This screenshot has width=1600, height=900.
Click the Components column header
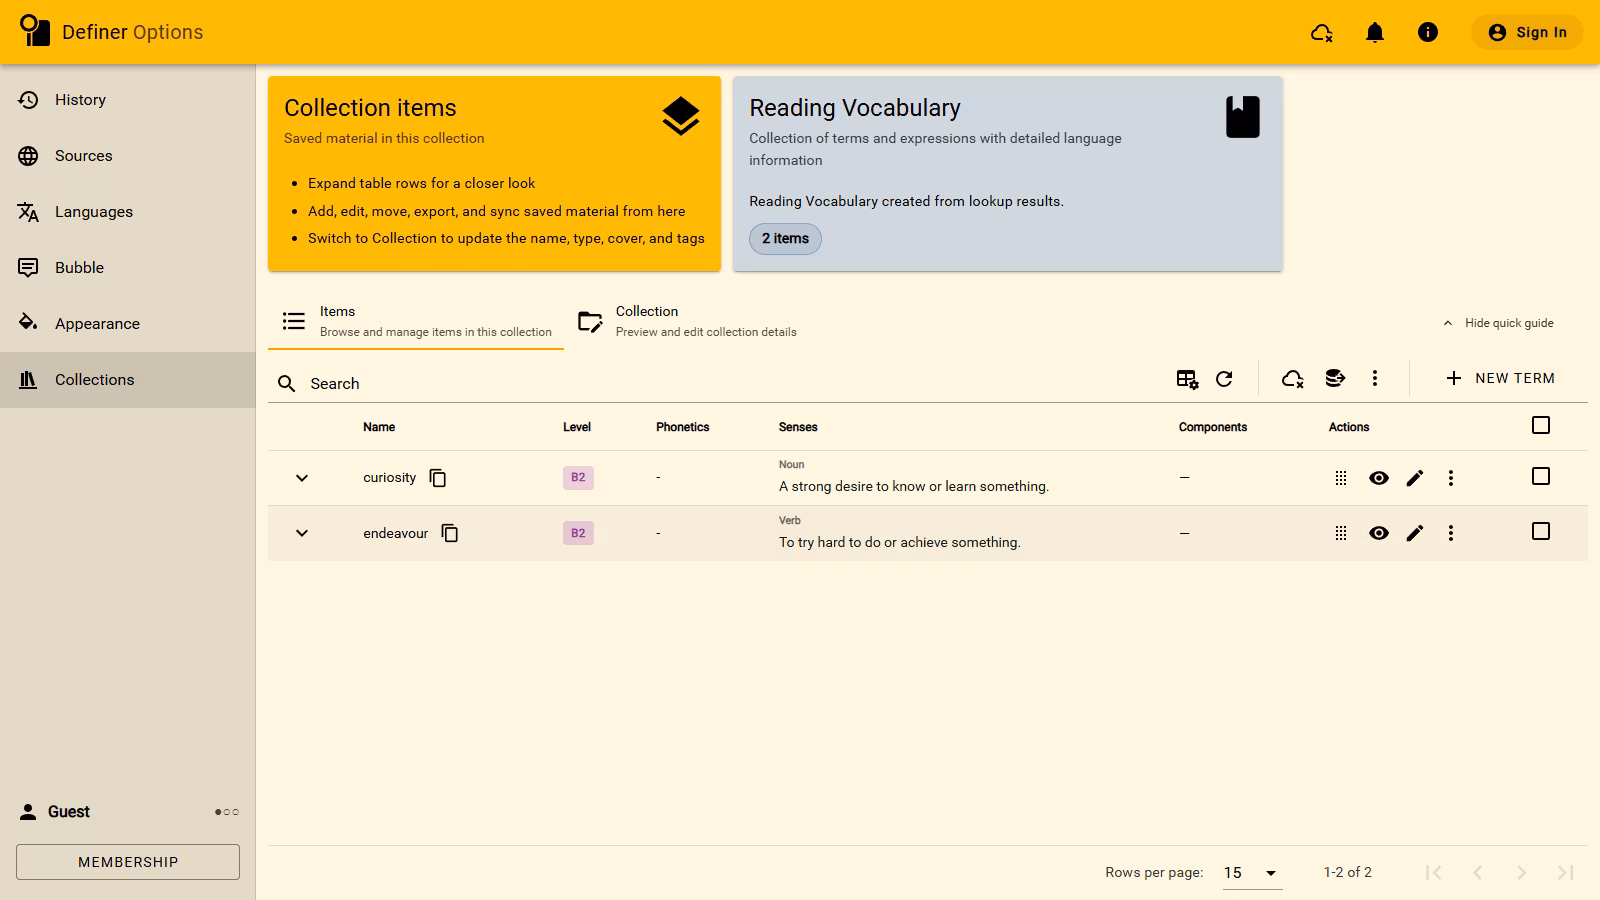1213,427
